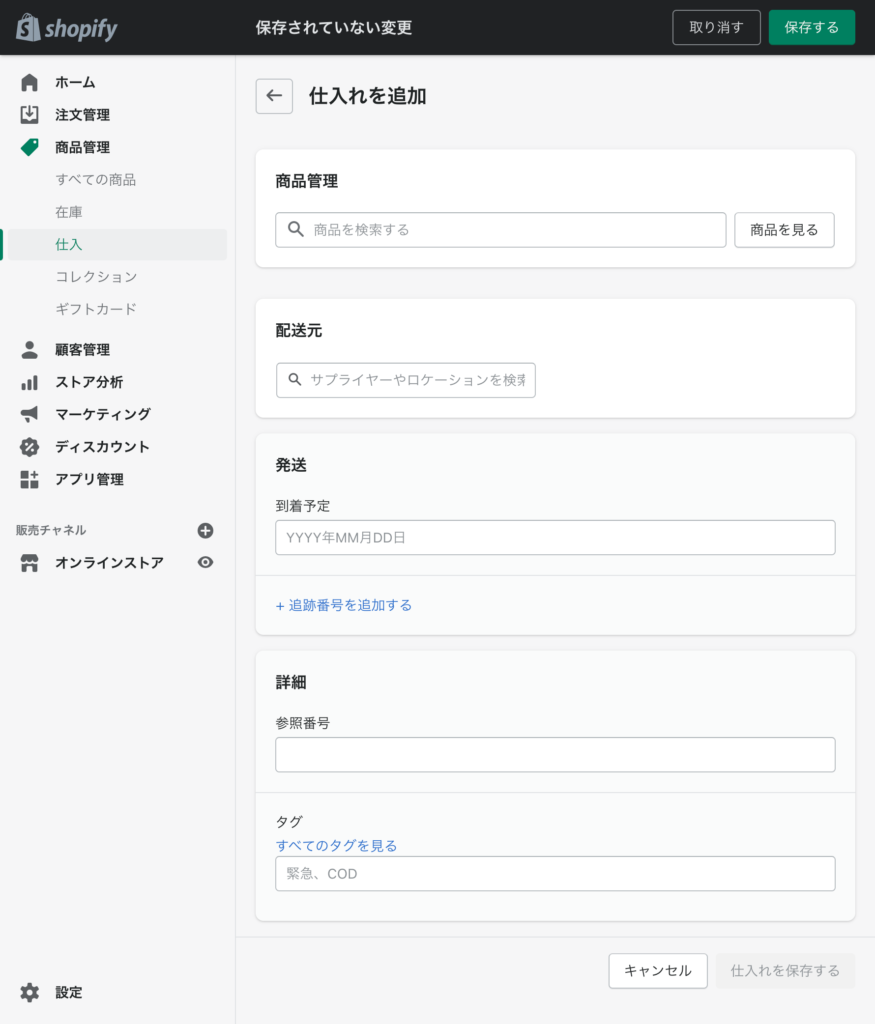The height and width of the screenshot is (1024, 875).
Task: Open 設定 gear icon
Action: tap(29, 992)
